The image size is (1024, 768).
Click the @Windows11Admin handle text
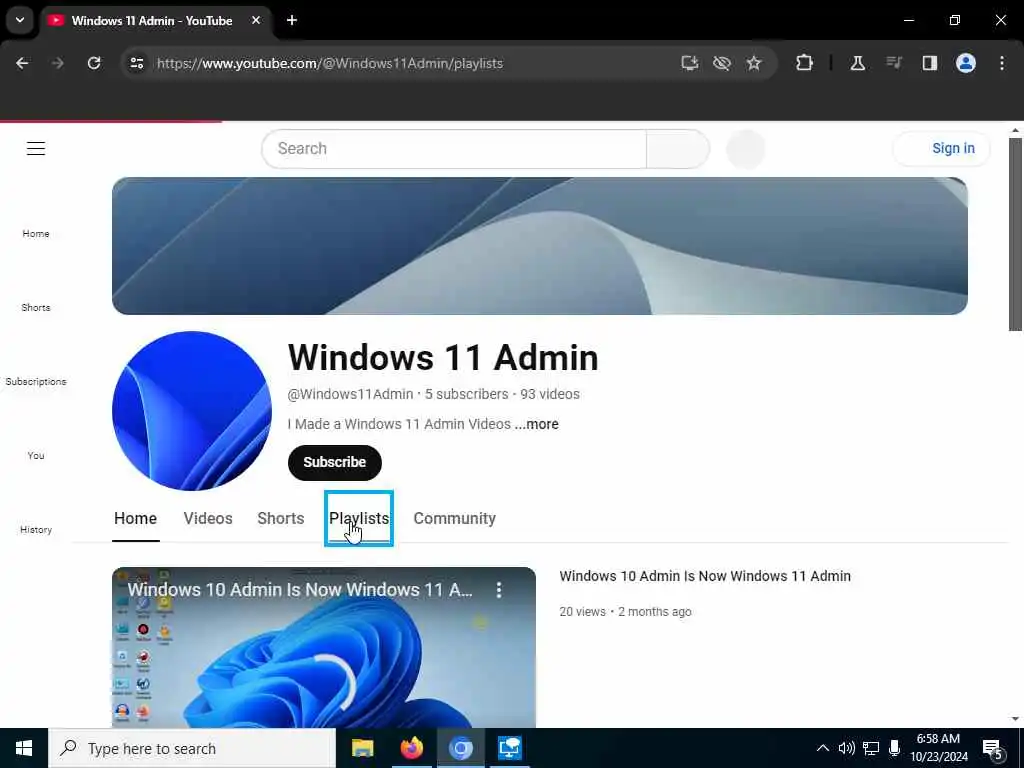350,394
